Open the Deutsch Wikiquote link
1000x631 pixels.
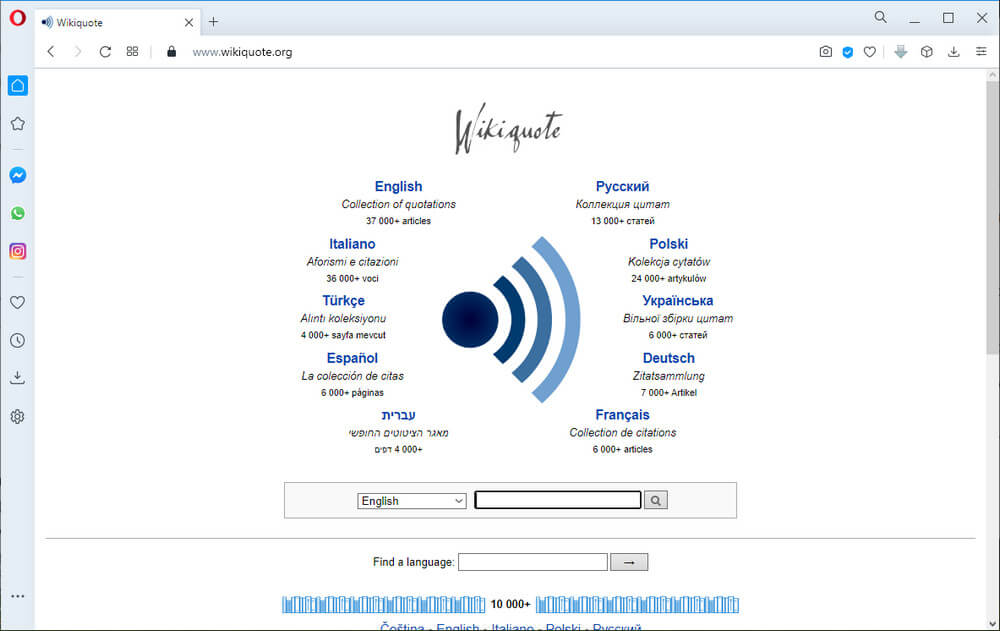(x=668, y=358)
